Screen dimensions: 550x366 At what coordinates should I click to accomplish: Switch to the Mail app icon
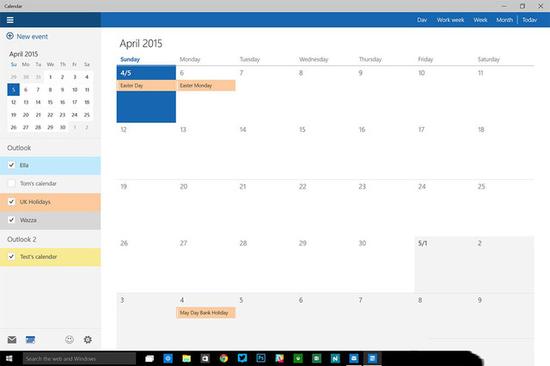click(12, 339)
